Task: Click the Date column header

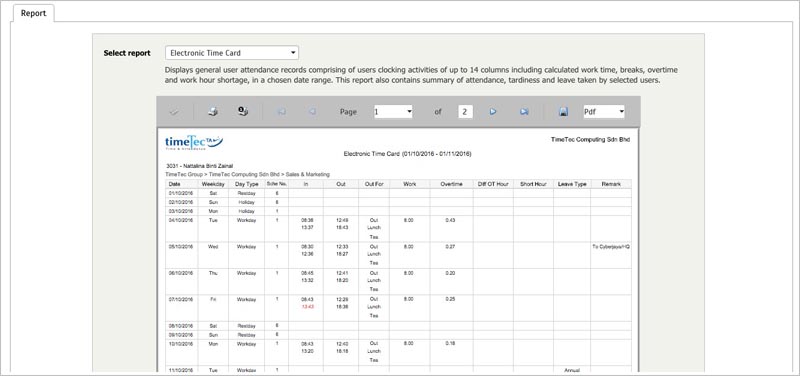Action: (x=175, y=184)
